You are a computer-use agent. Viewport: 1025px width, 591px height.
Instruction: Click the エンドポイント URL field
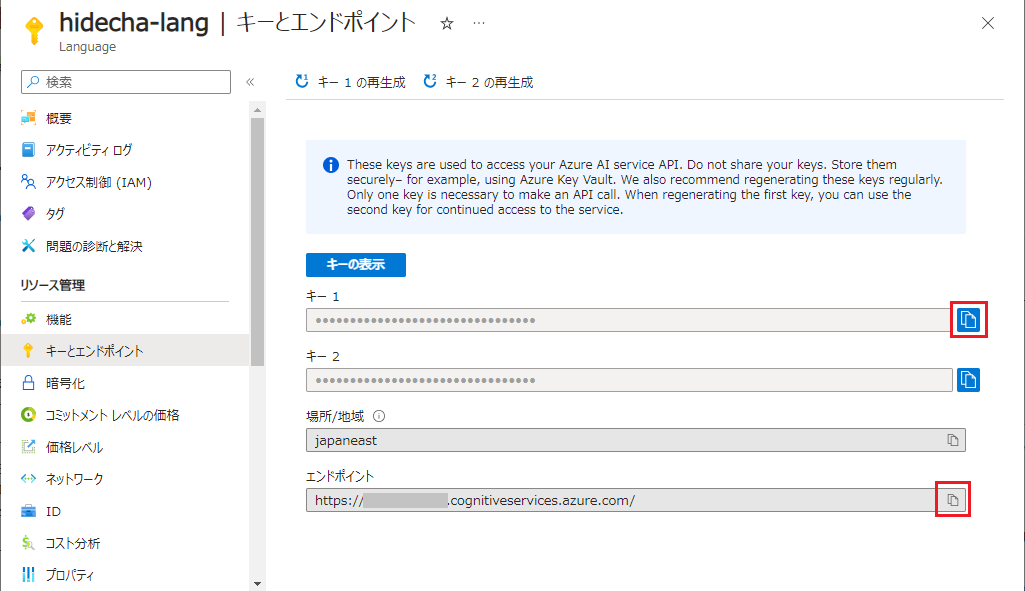[635, 500]
